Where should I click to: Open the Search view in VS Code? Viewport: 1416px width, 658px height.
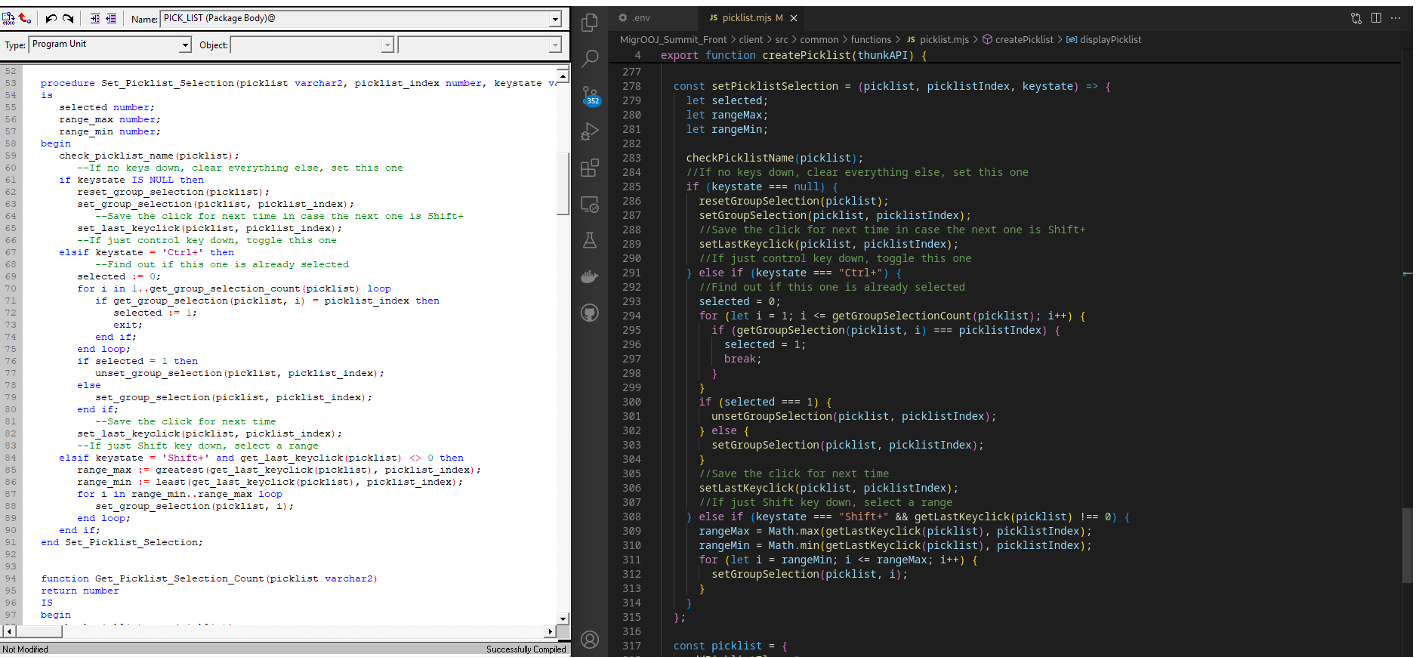click(x=590, y=59)
